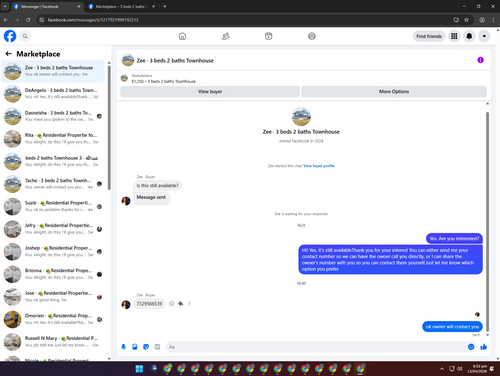Click the $1,250 listing info line
This screenshot has height=376, width=500.
[163, 81]
